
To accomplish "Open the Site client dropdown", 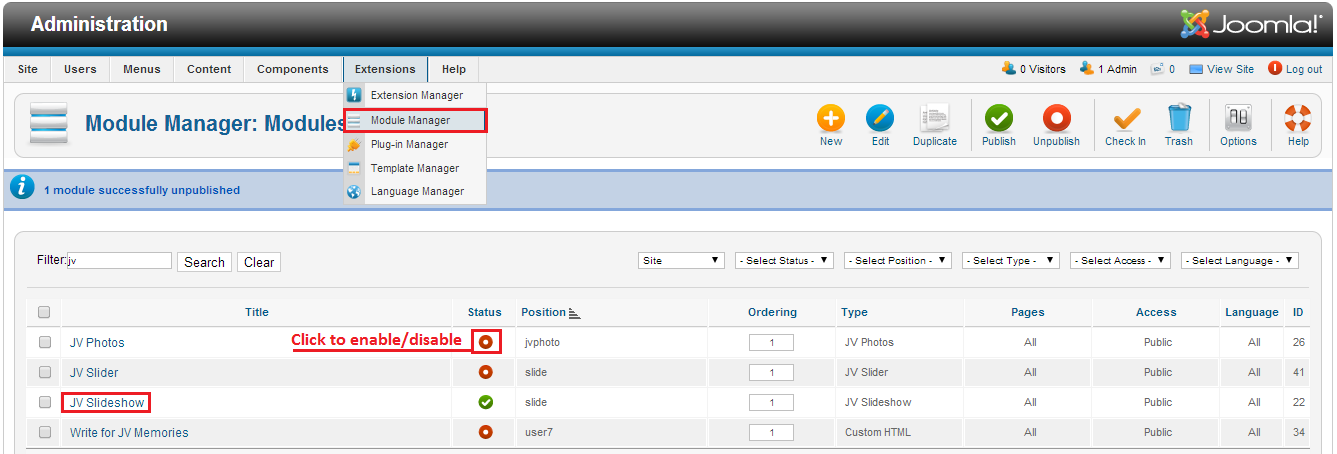I will [x=681, y=260].
